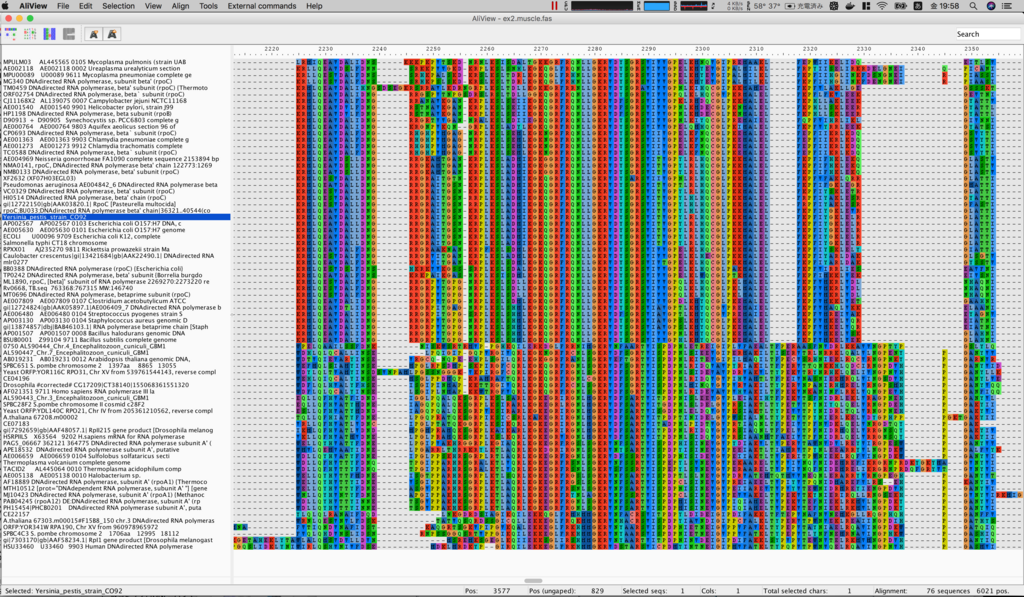The width and height of the screenshot is (1024, 597).
Task: Click the blue and green columns toolbar icon
Action: (50, 33)
